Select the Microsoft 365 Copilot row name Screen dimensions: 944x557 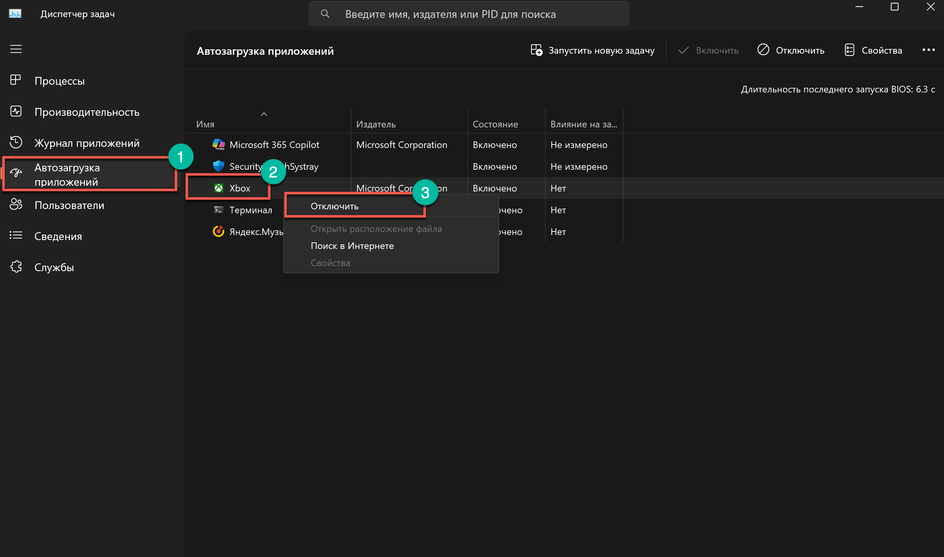point(274,145)
